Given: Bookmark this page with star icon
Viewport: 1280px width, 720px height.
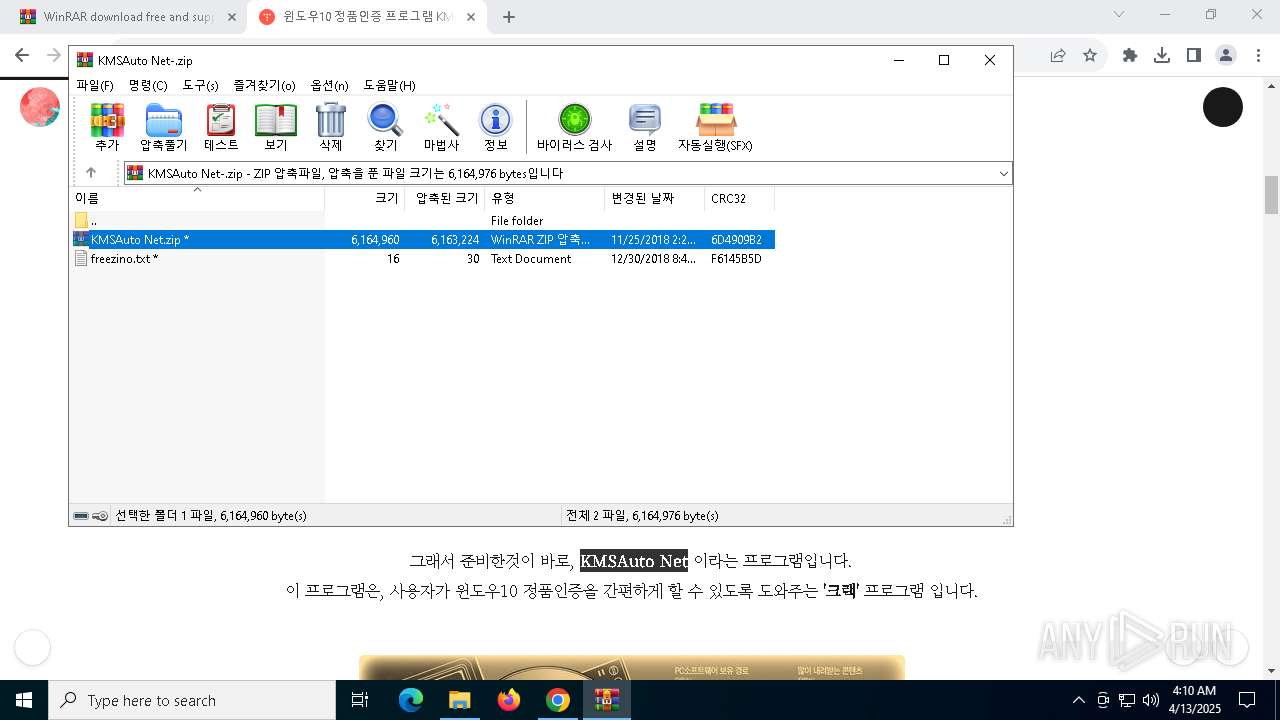Looking at the screenshot, I should 1090,55.
